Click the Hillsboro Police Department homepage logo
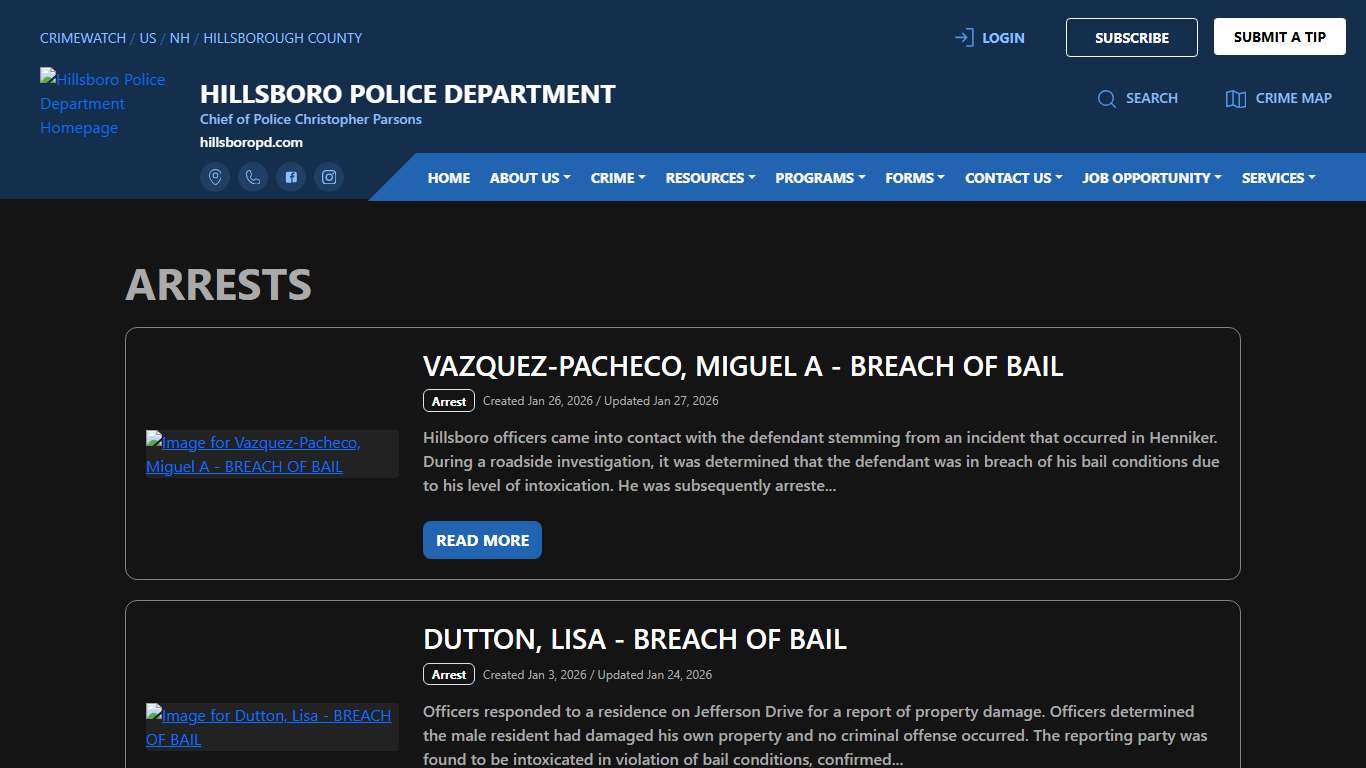The height and width of the screenshot is (768, 1366). click(103, 103)
